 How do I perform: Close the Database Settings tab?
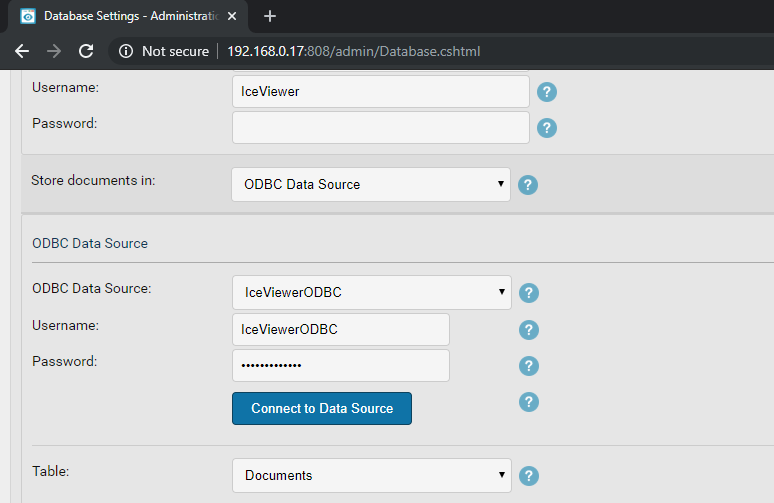click(x=232, y=16)
